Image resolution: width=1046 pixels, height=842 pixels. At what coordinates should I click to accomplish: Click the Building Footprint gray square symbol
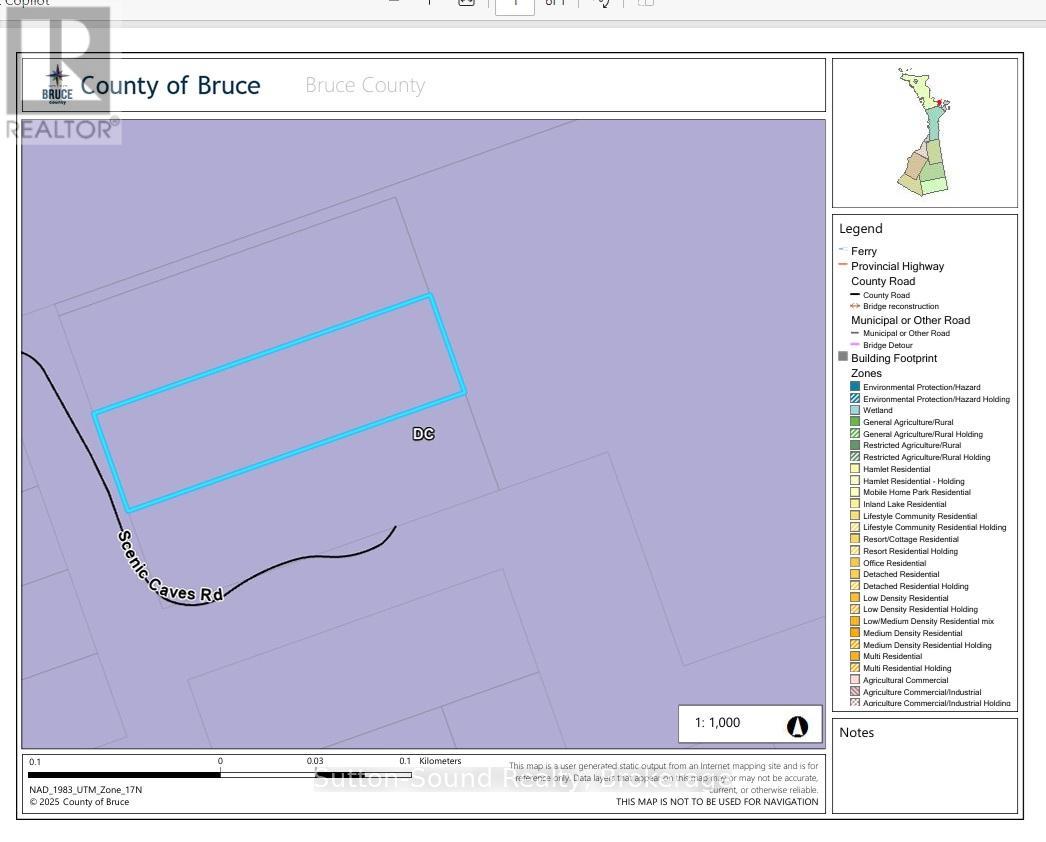[x=843, y=357]
